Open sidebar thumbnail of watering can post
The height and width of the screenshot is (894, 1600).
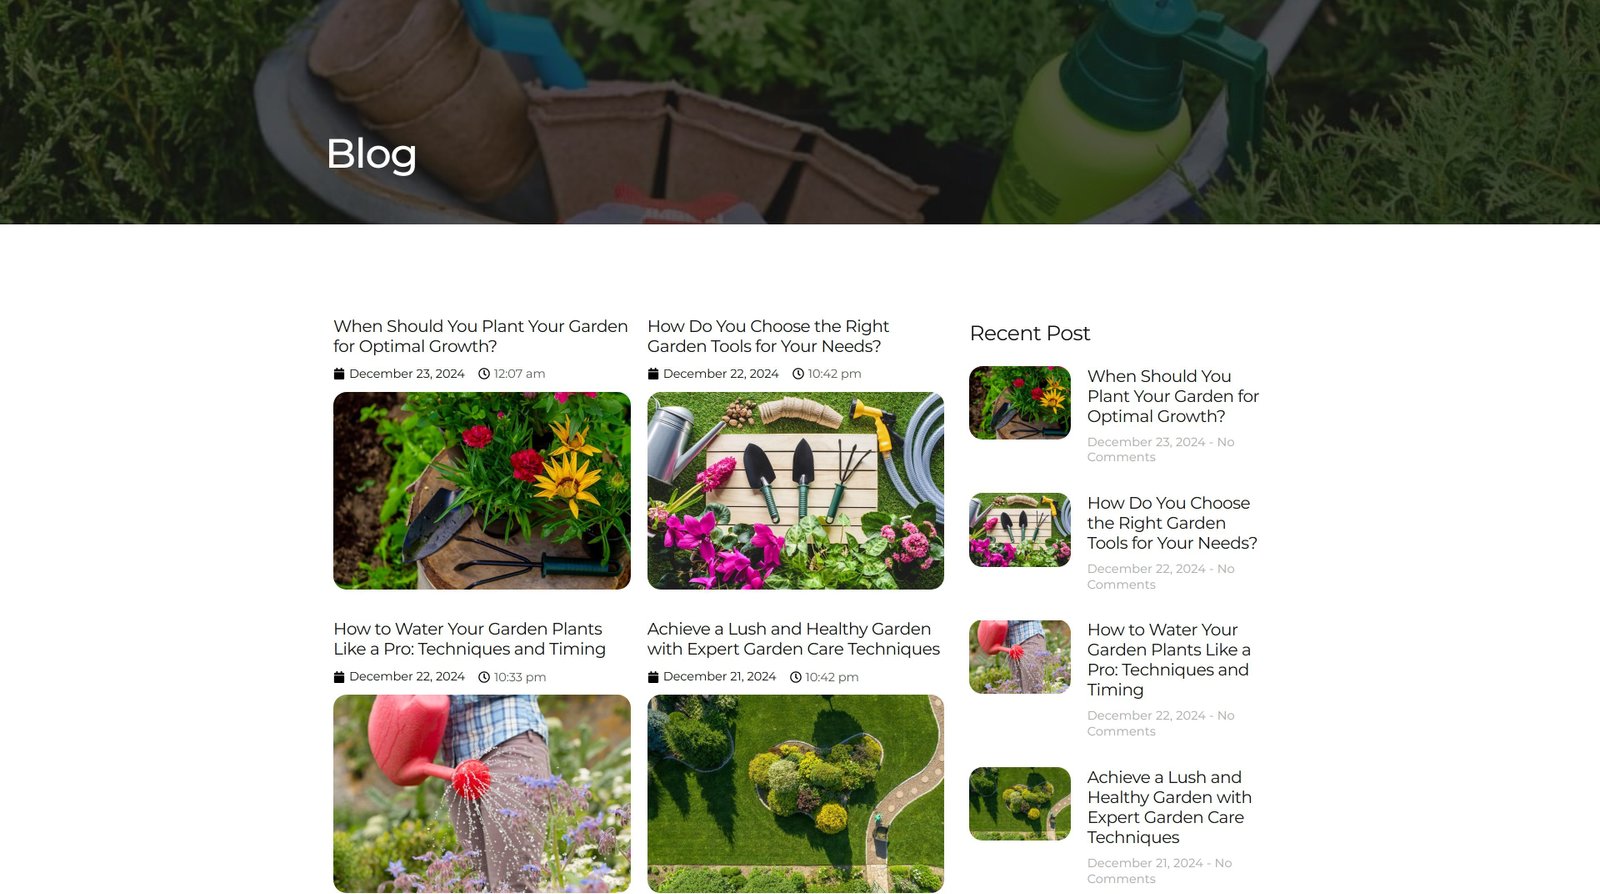[x=1020, y=657]
